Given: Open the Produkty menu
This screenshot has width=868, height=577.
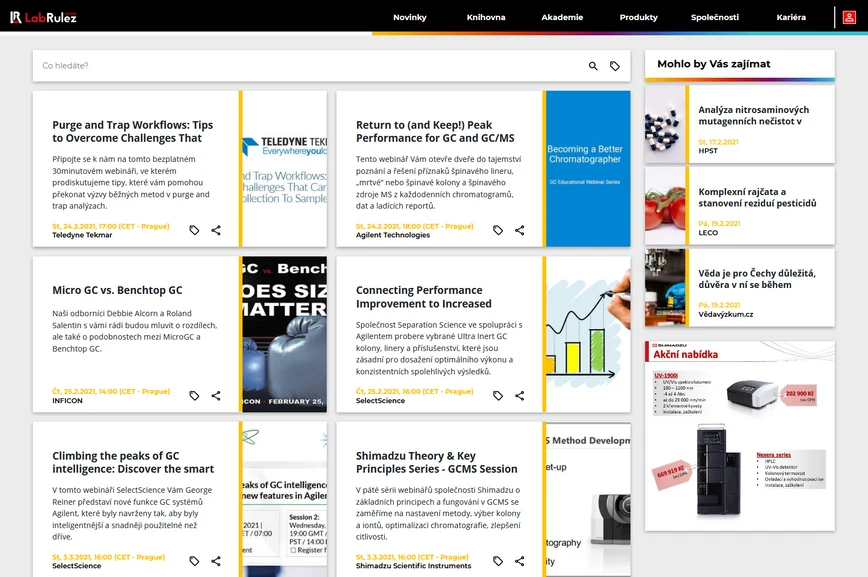Looking at the screenshot, I should coord(638,17).
